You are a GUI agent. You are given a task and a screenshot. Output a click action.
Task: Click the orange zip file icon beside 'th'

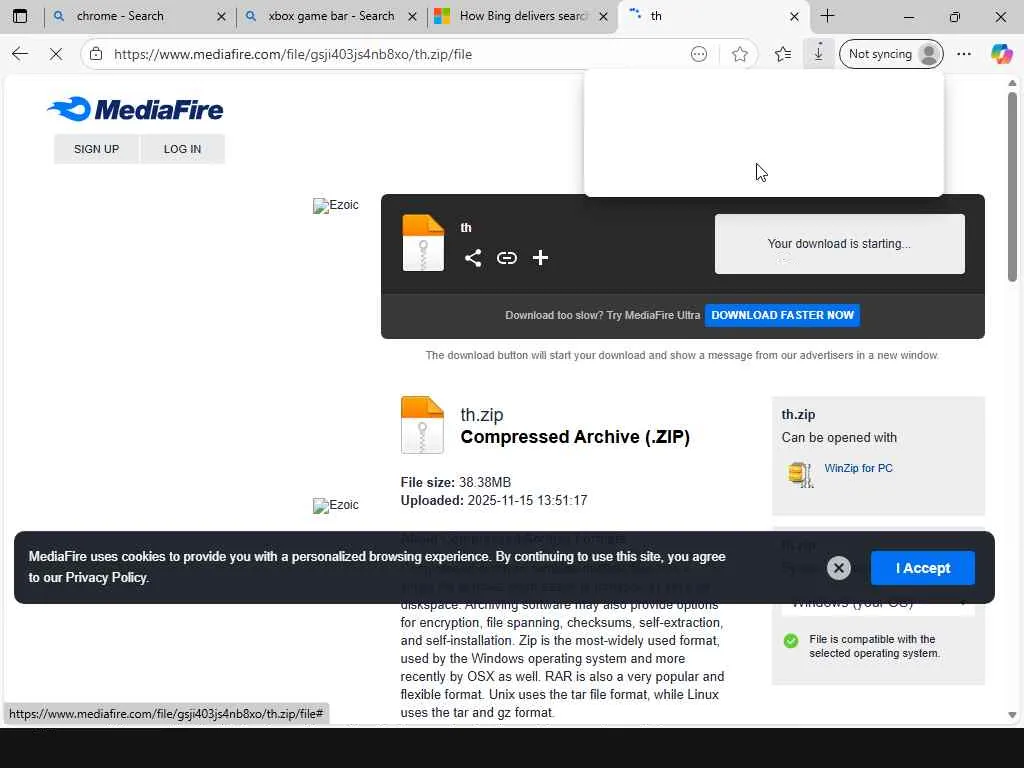[423, 243]
